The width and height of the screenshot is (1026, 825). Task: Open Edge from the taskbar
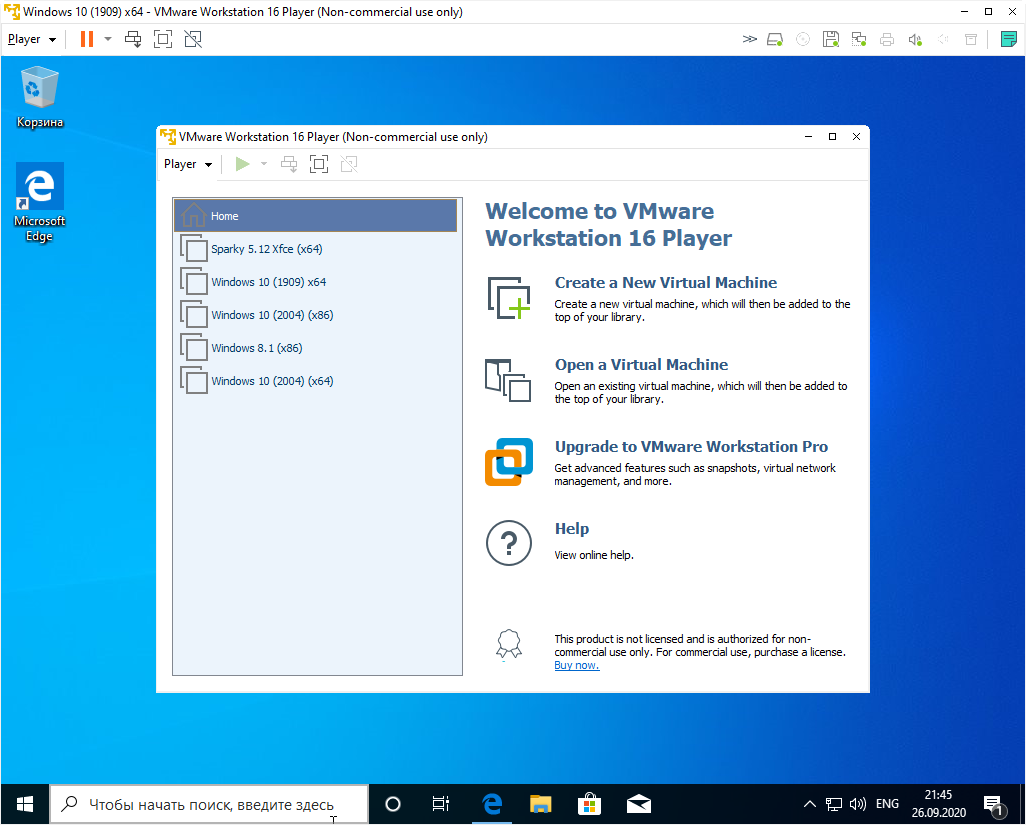(x=491, y=804)
